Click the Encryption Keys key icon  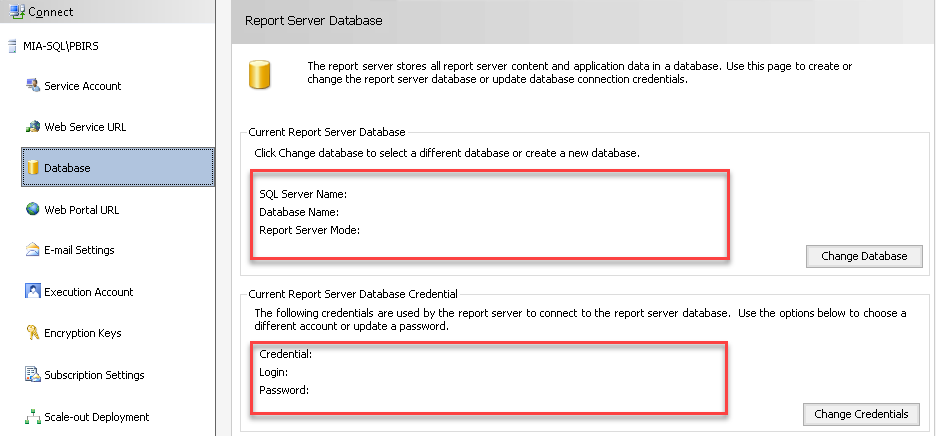pyautogui.click(x=33, y=333)
